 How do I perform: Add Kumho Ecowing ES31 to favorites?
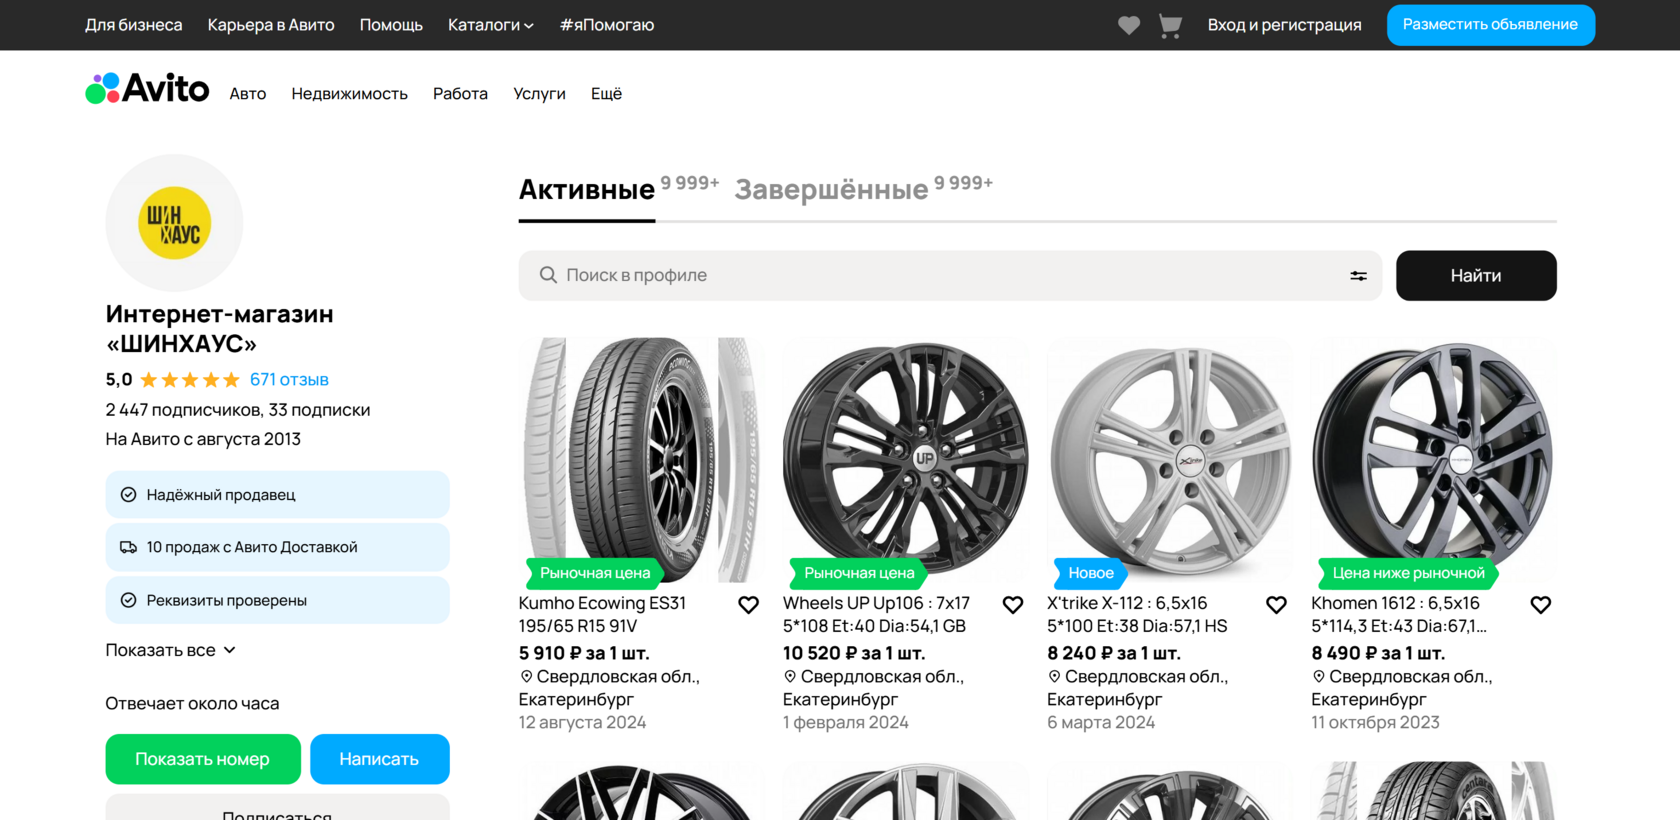(748, 605)
